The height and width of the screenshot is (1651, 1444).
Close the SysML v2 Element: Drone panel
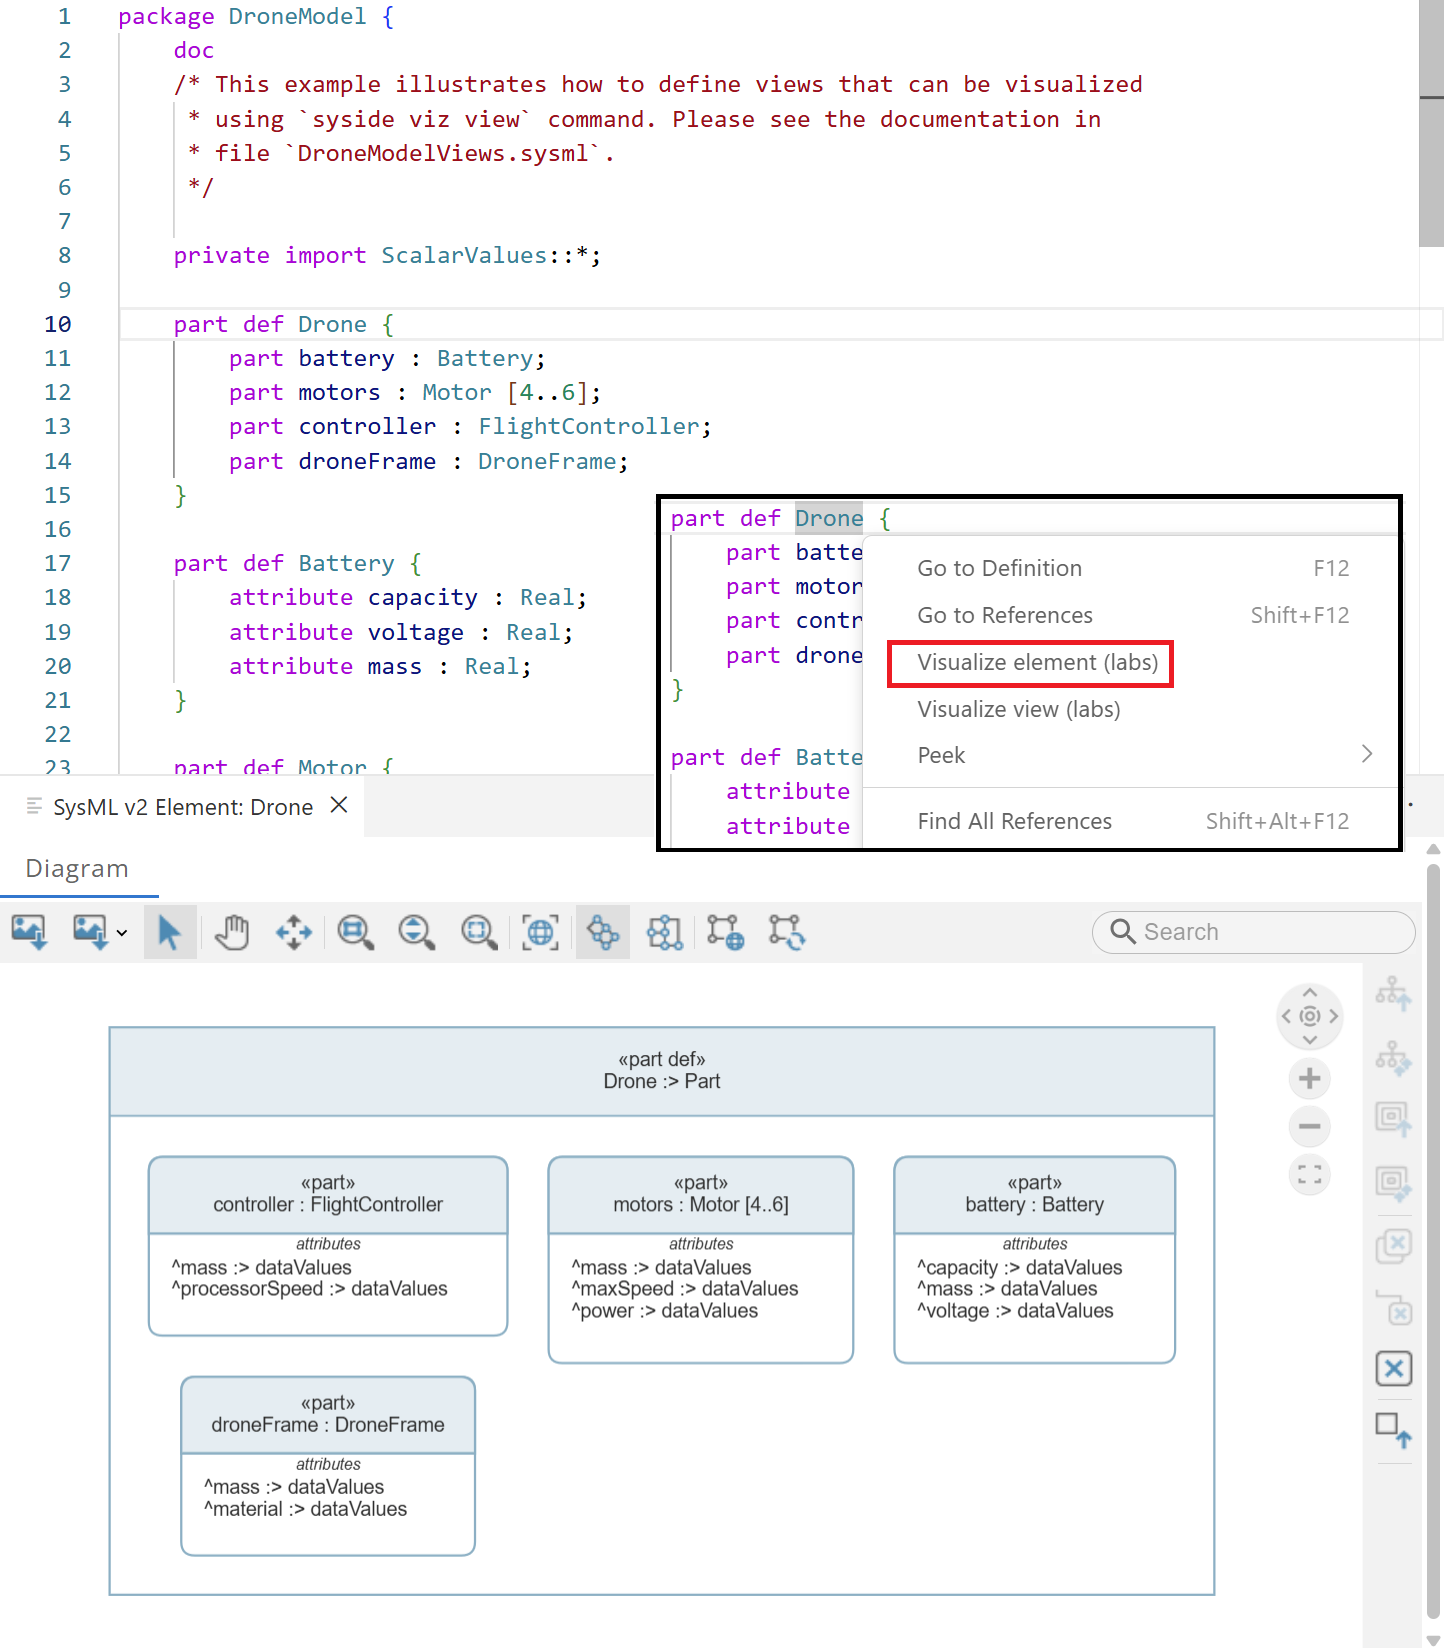[339, 806]
